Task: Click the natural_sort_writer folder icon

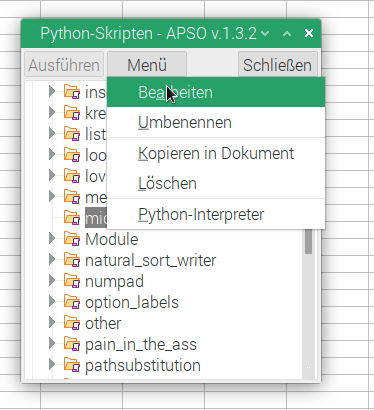Action: (72, 260)
